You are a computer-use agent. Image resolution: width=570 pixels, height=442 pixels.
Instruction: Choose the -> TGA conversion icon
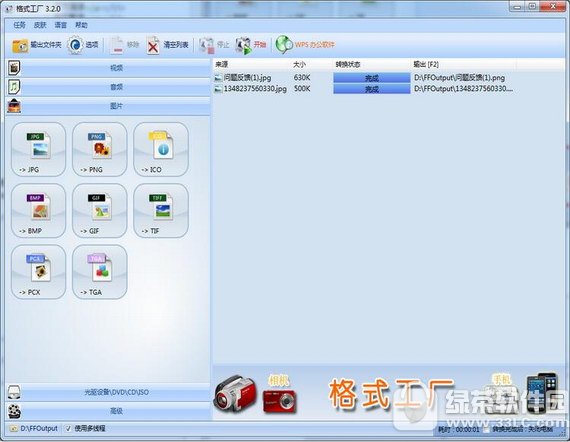coord(100,272)
